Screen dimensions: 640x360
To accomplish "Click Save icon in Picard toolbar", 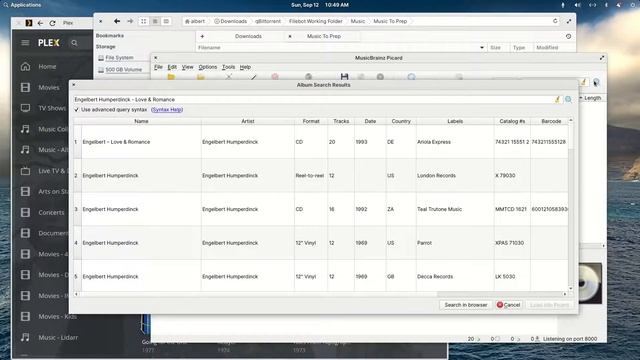I will (344, 76).
